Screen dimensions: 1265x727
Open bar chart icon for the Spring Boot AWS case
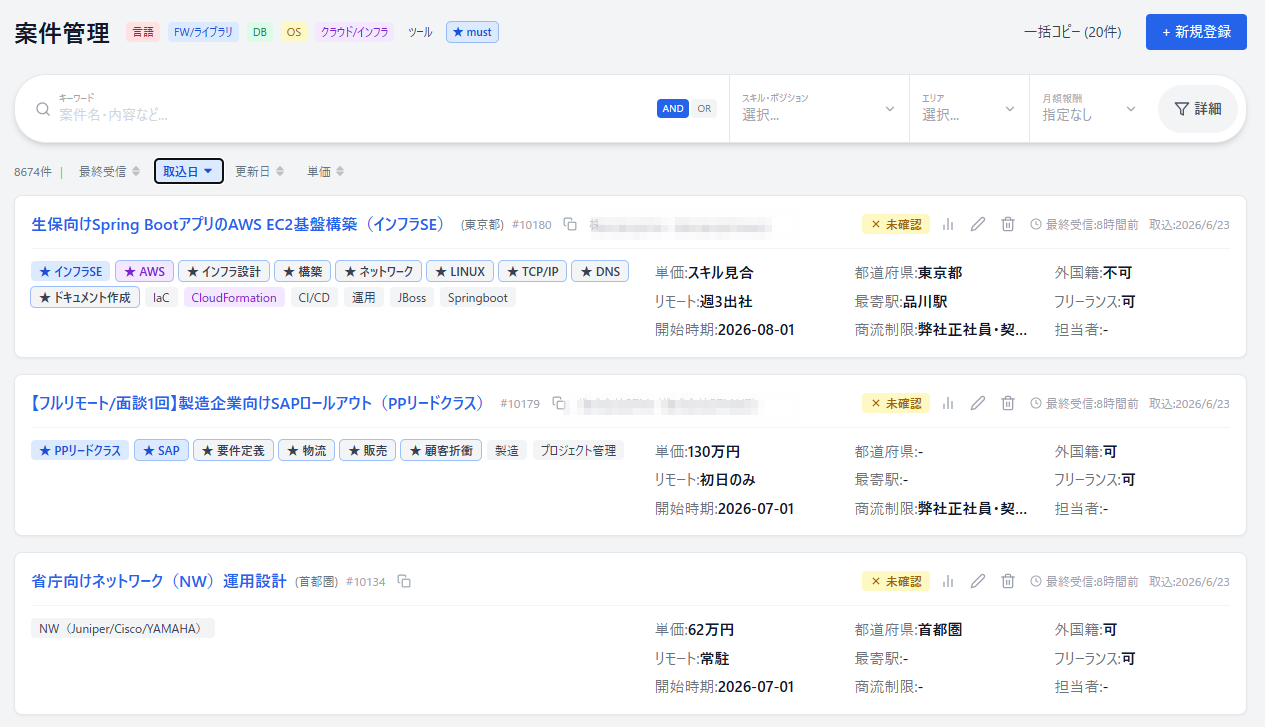(x=949, y=224)
